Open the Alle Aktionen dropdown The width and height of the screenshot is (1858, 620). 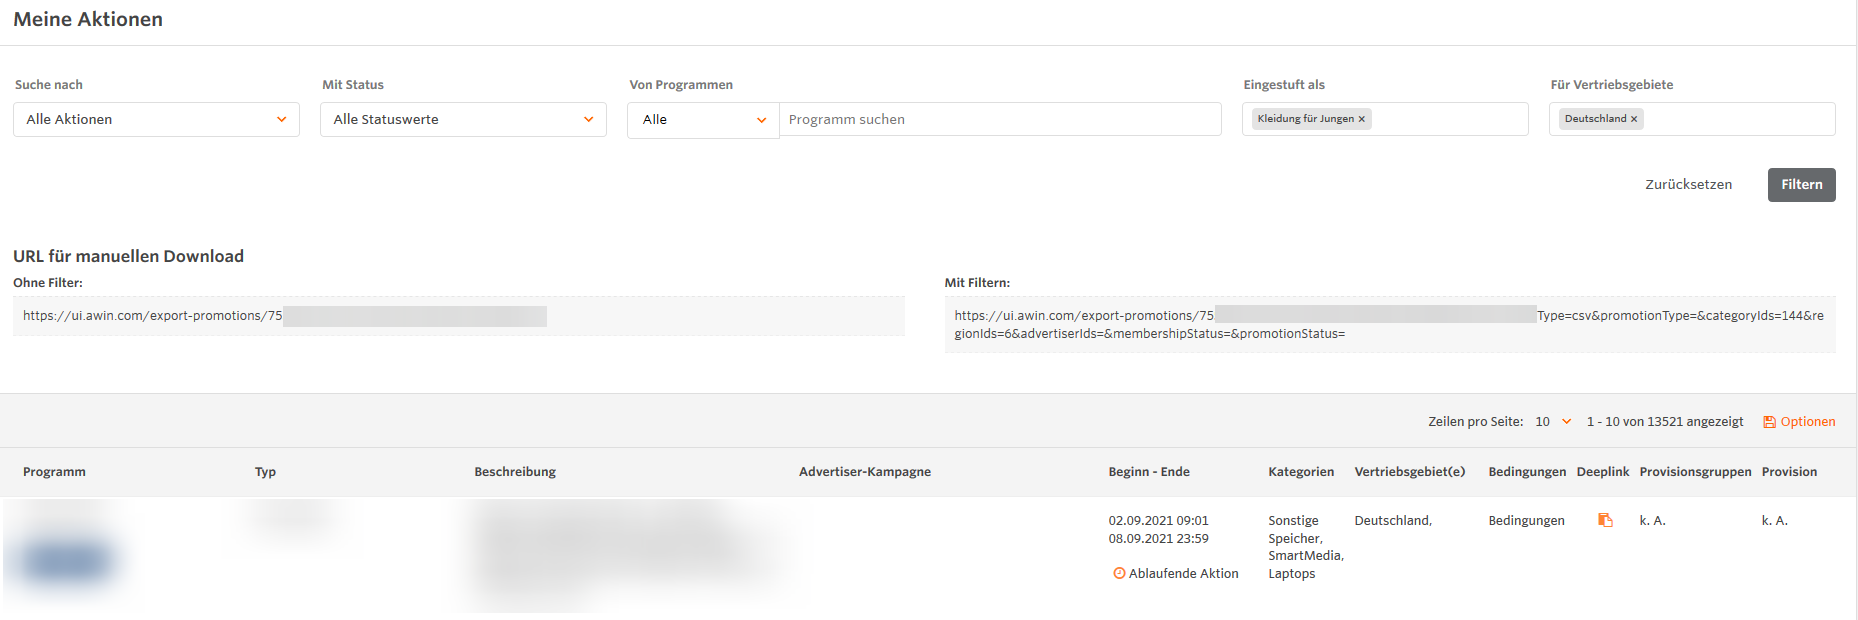(156, 120)
